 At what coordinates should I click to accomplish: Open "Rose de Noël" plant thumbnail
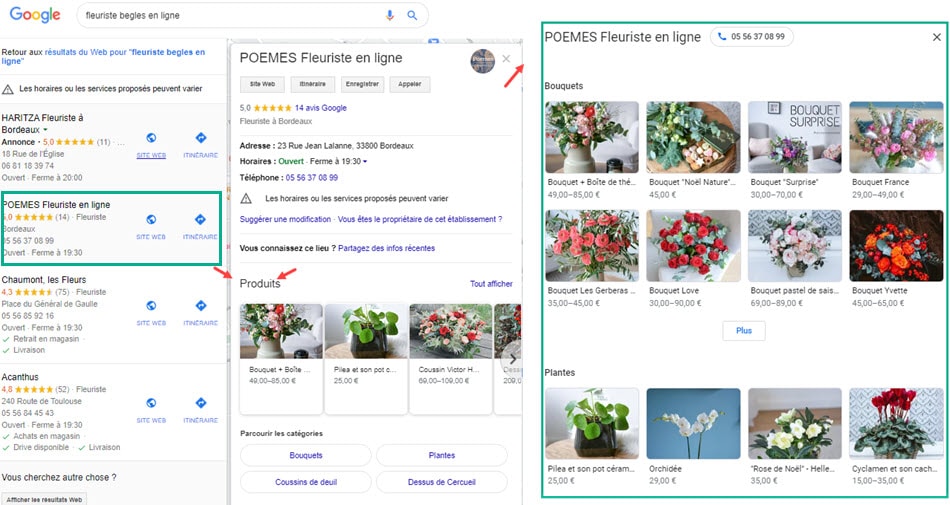(795, 424)
